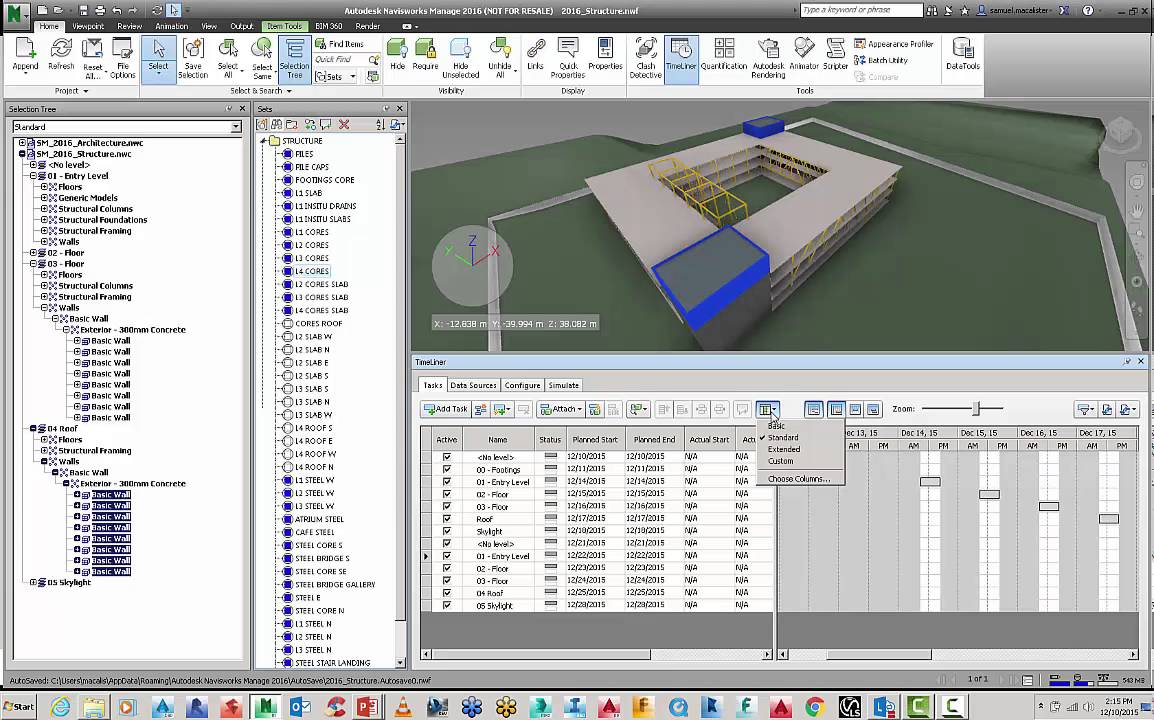Click the Quick Find input field
The width and height of the screenshot is (1154, 720).
point(341,60)
